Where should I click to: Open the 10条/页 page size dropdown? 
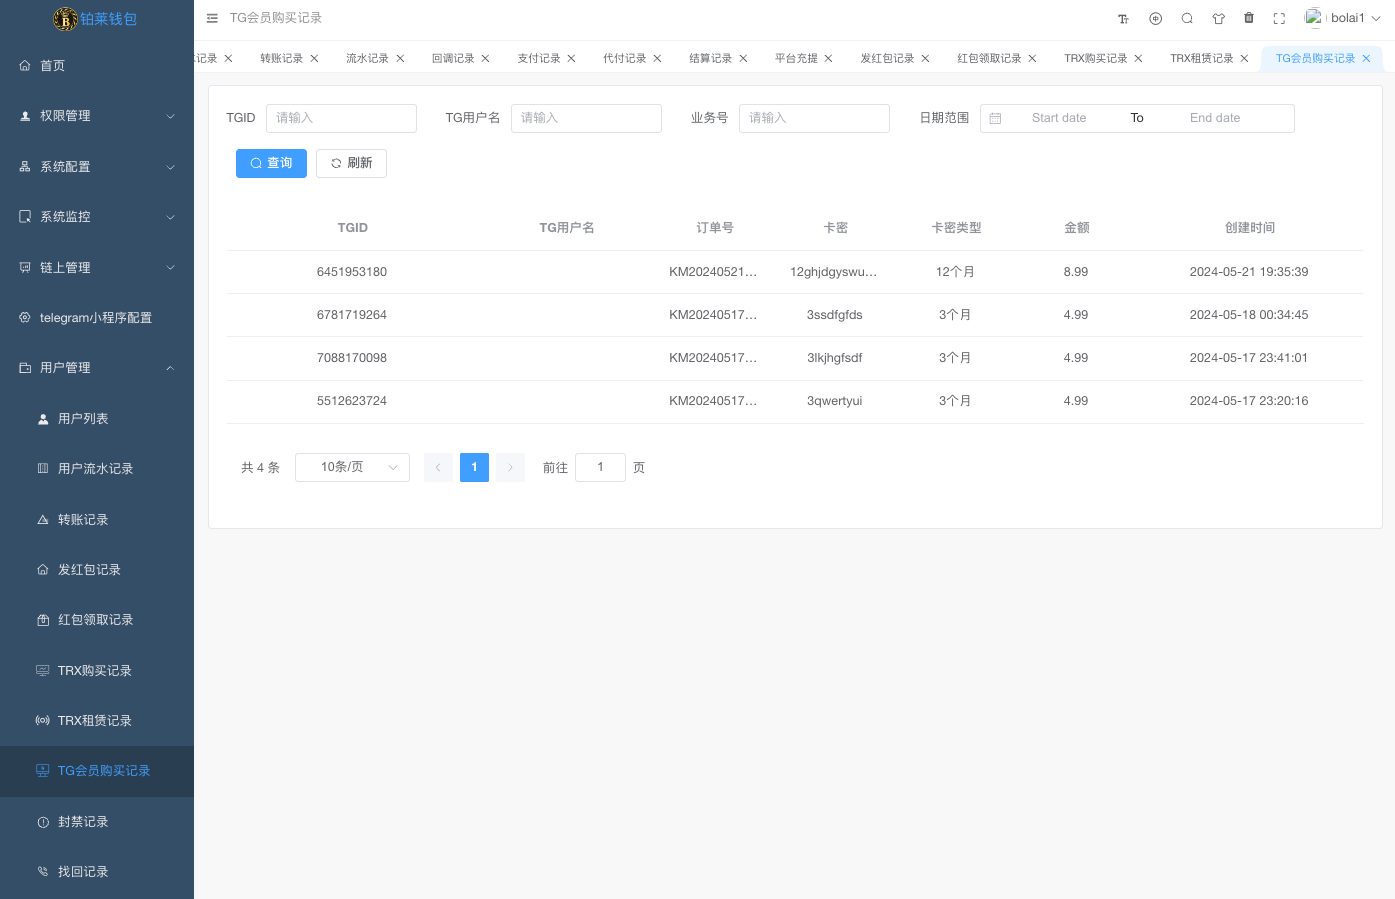tap(352, 467)
